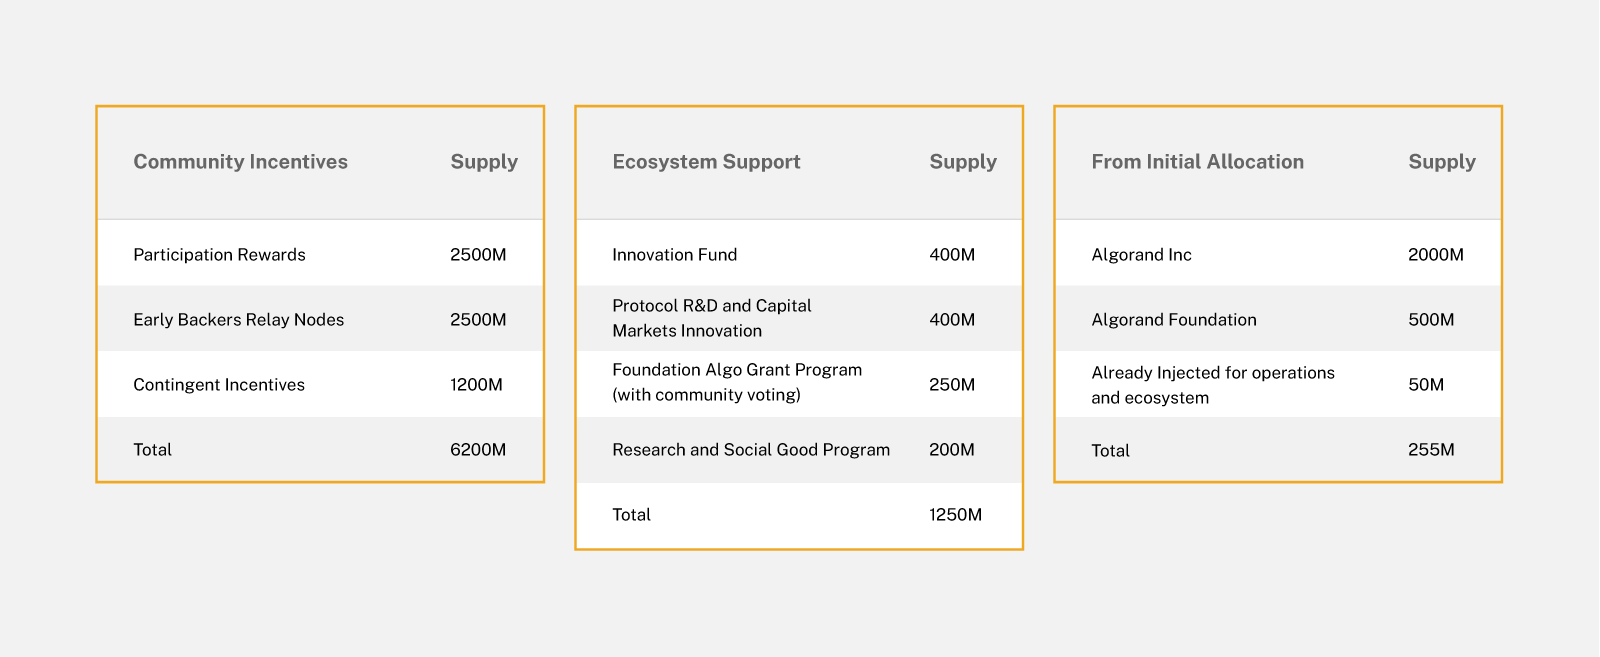Select the Contingent Incentives row label

[219, 385]
